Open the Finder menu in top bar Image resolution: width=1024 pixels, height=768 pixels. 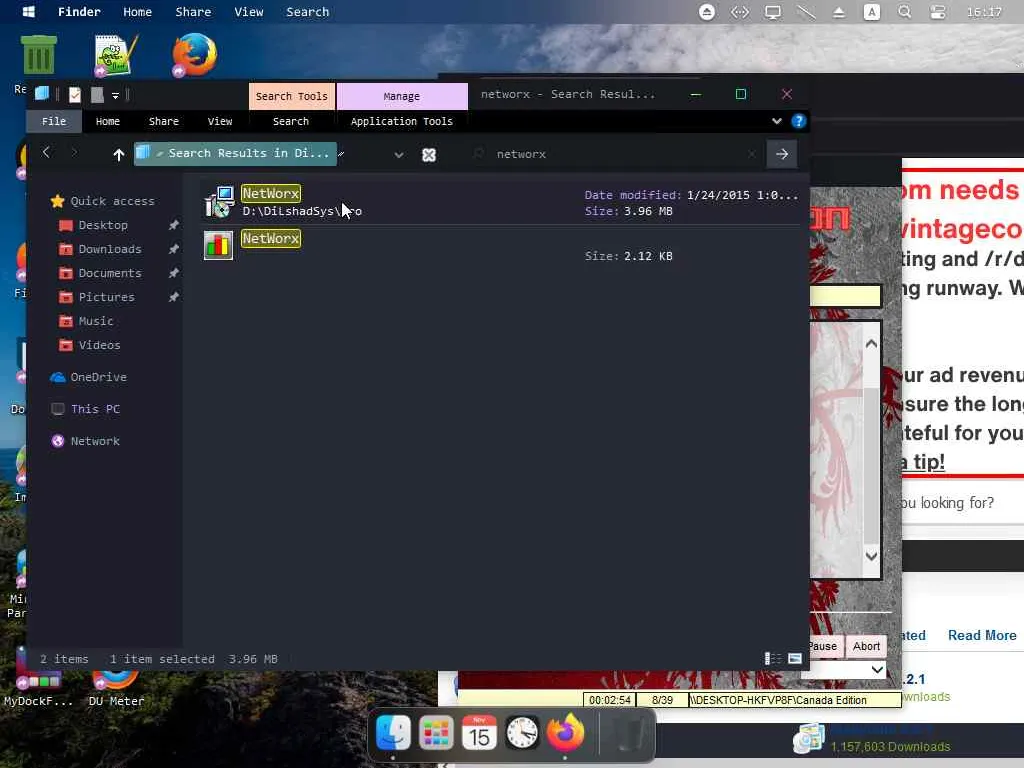(79, 12)
